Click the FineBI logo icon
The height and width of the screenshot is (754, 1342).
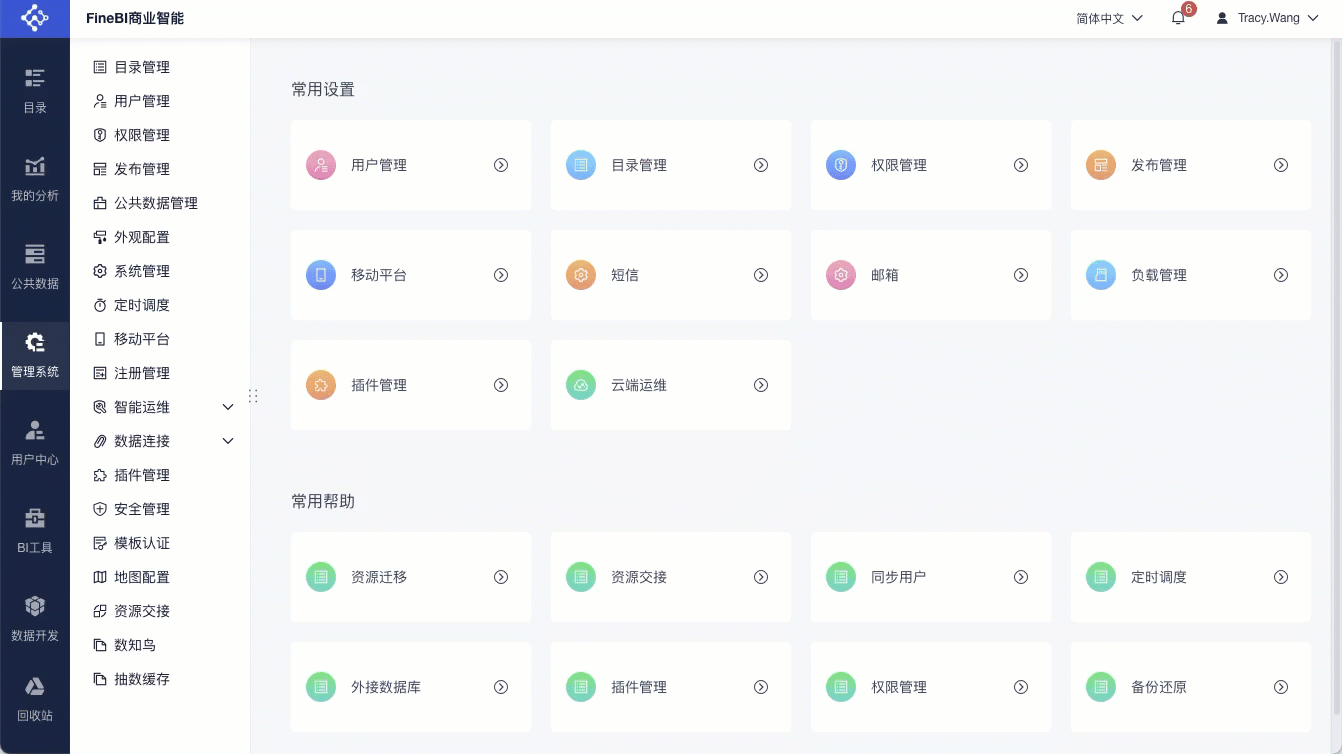pyautogui.click(x=35, y=18)
